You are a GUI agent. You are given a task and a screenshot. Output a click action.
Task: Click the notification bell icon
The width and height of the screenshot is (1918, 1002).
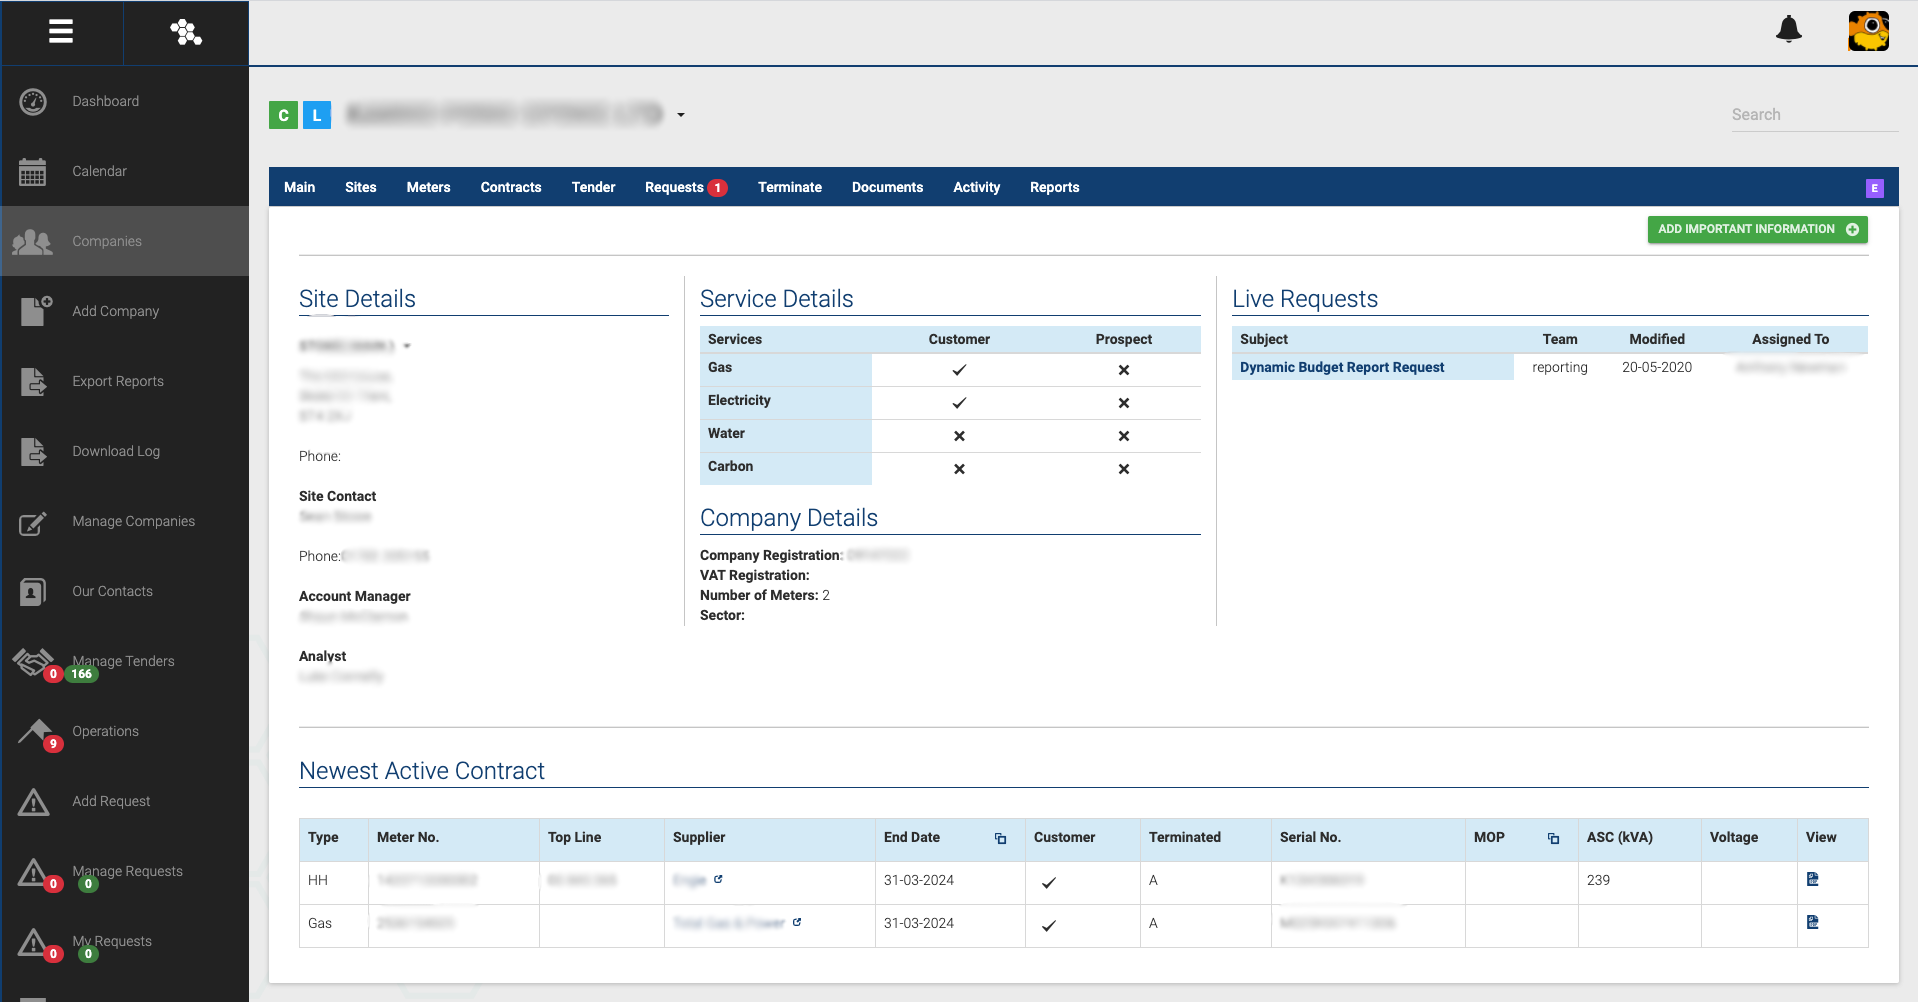1788,30
